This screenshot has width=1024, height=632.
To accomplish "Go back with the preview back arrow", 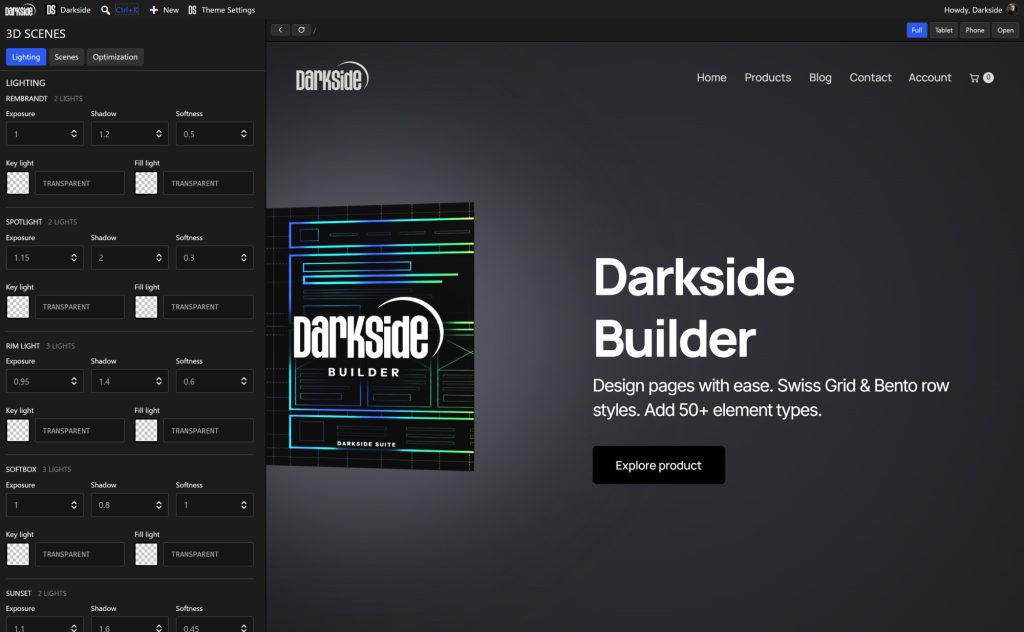I will click(x=280, y=30).
